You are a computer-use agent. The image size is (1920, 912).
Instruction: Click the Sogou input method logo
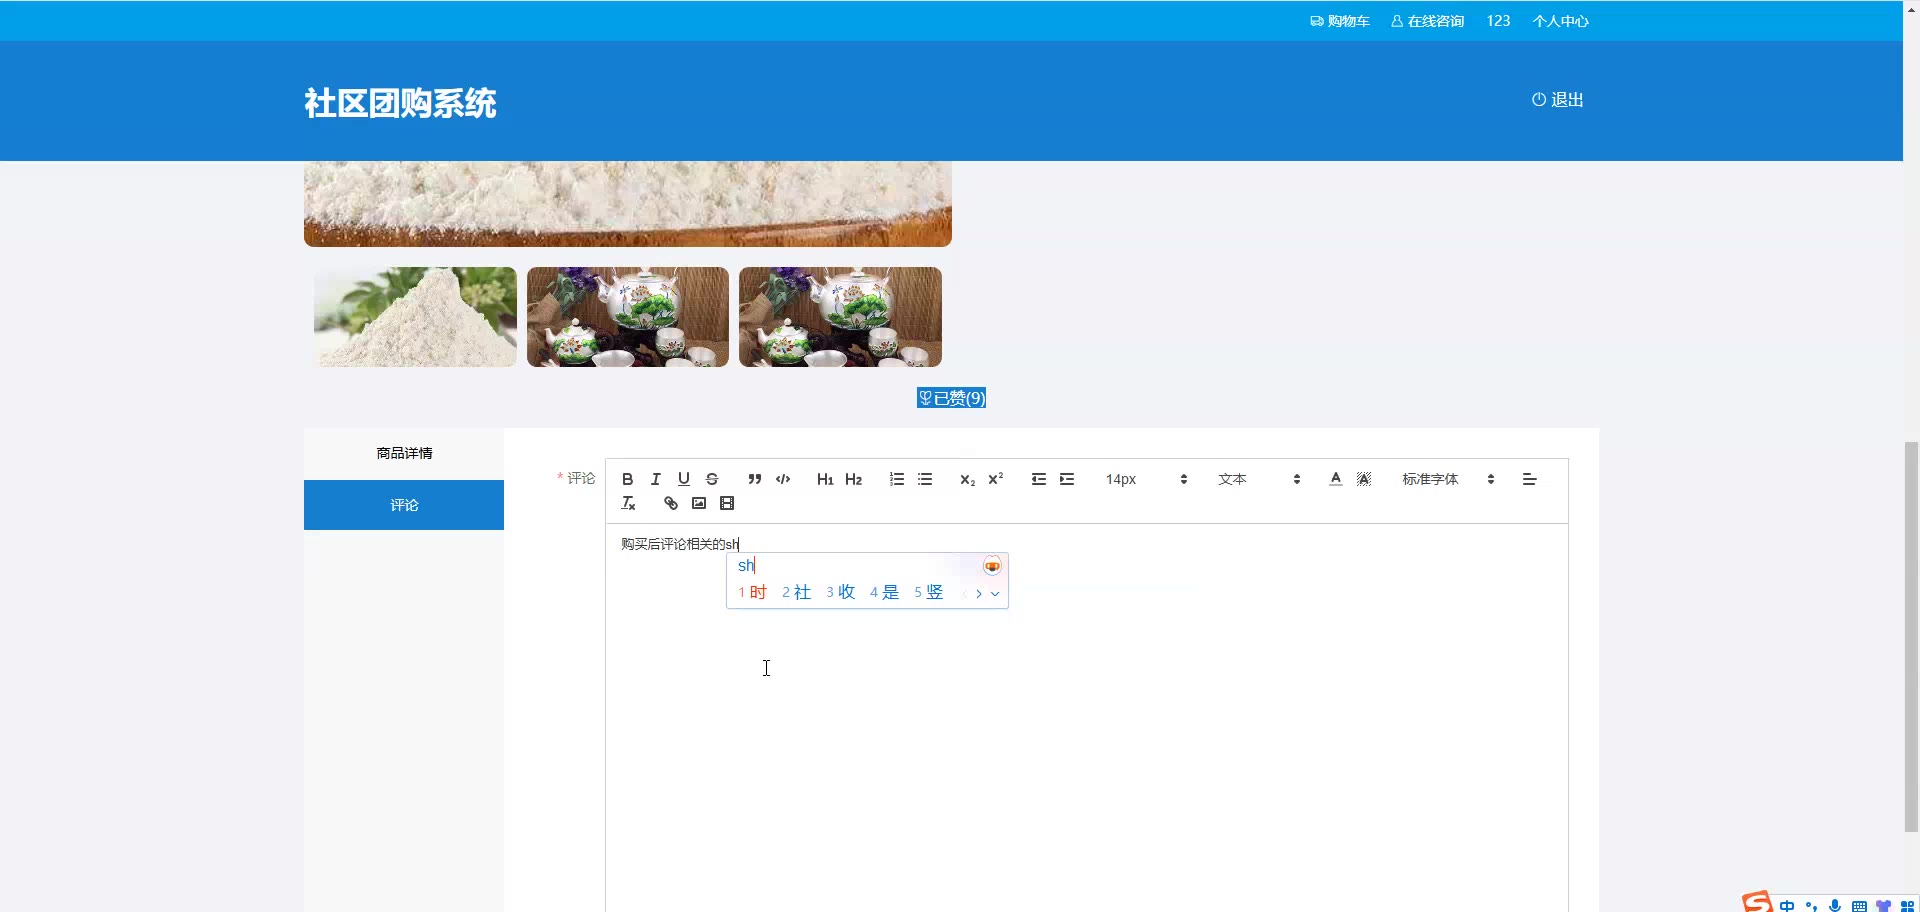1757,902
